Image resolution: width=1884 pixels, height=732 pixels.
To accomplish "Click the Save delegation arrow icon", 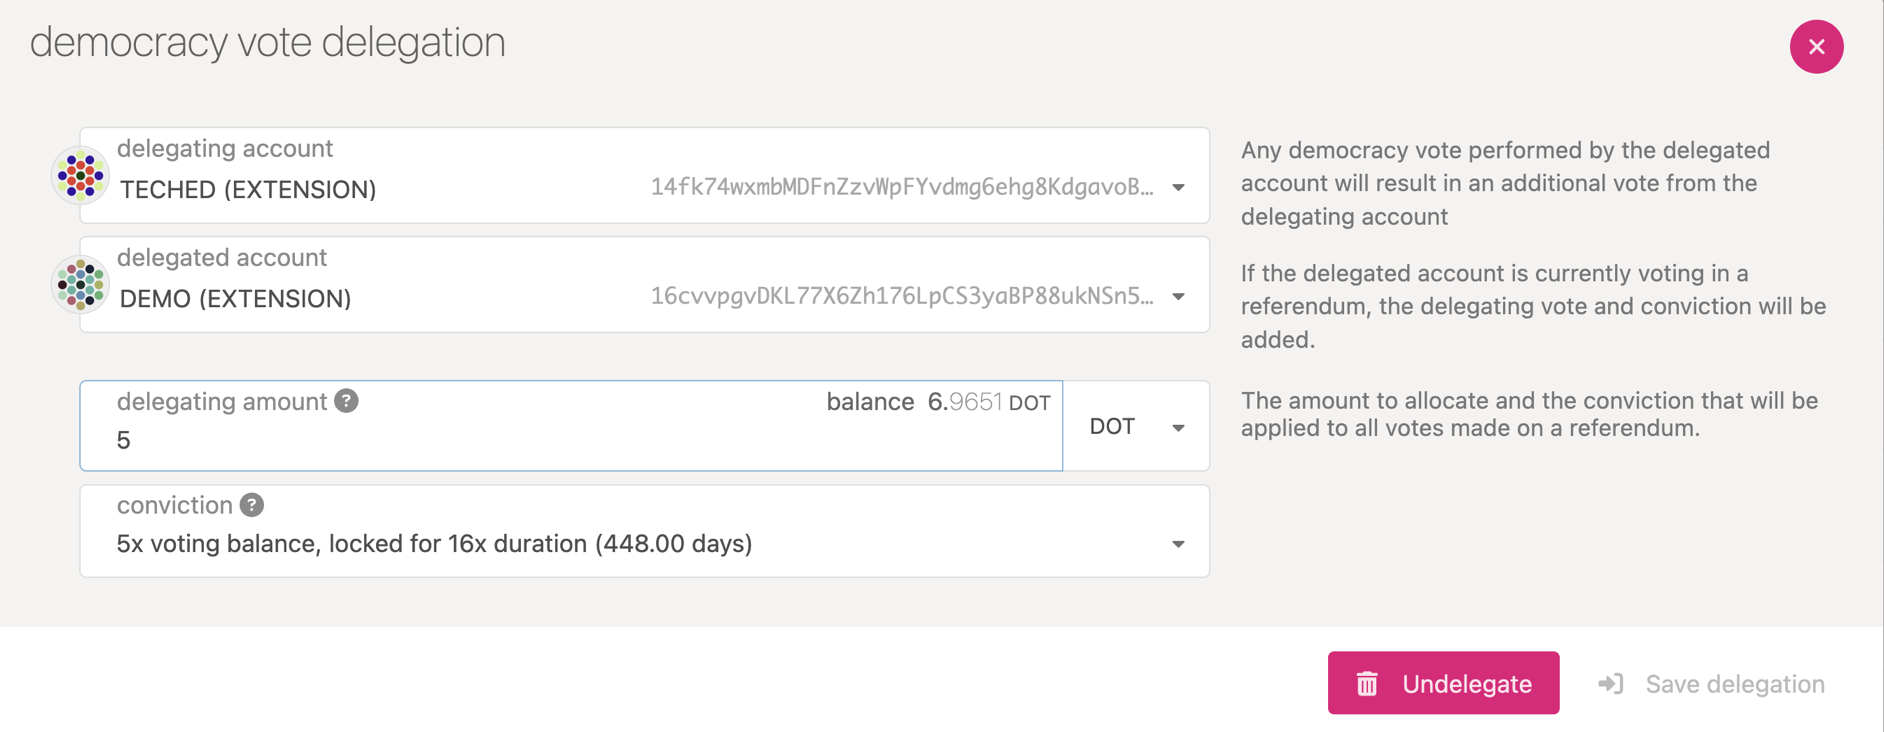I will (x=1611, y=684).
